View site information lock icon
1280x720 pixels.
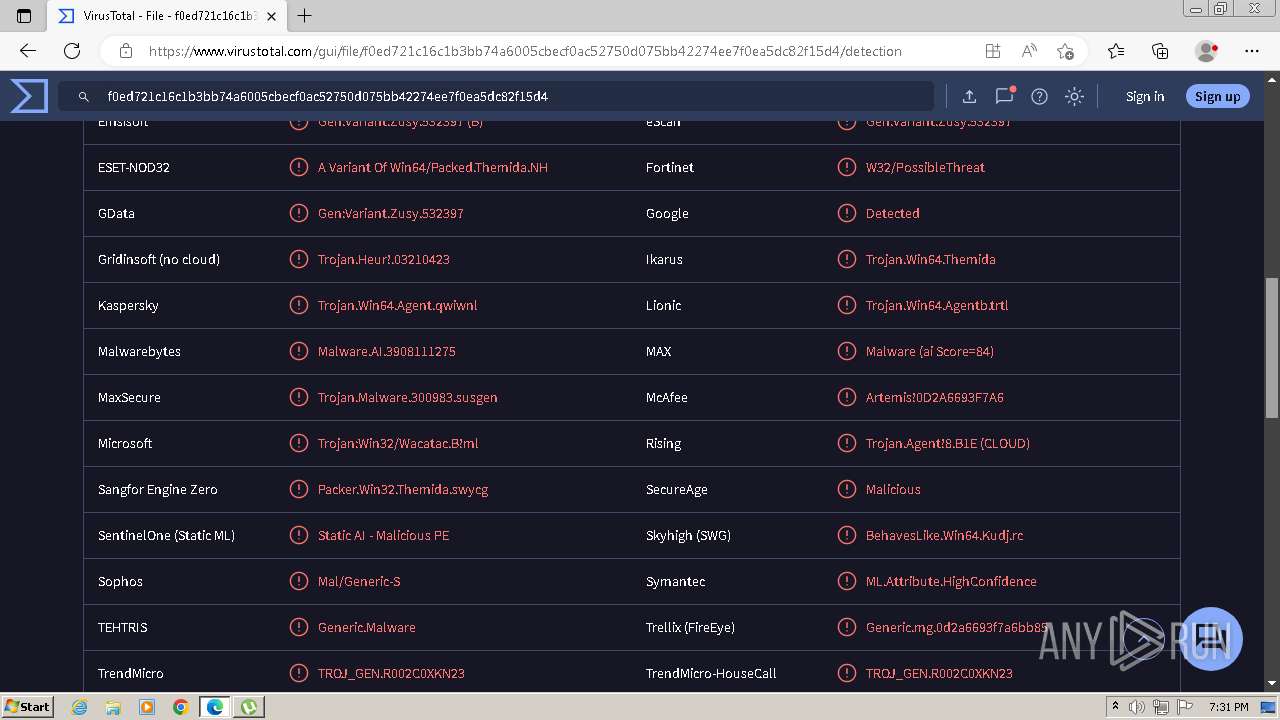point(126,51)
